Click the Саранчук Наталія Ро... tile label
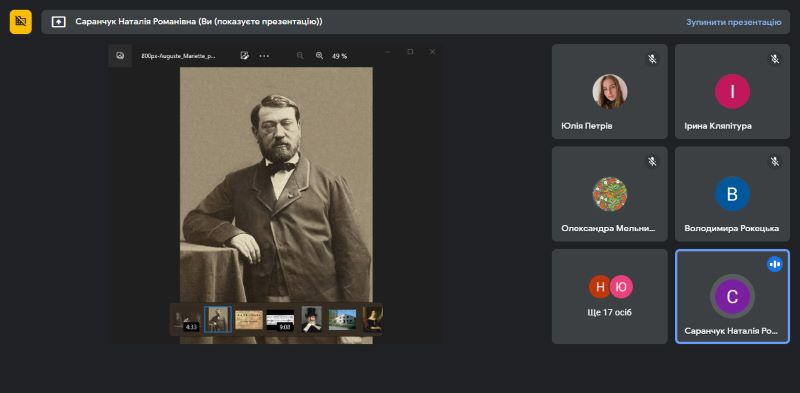The height and width of the screenshot is (393, 800). point(731,331)
